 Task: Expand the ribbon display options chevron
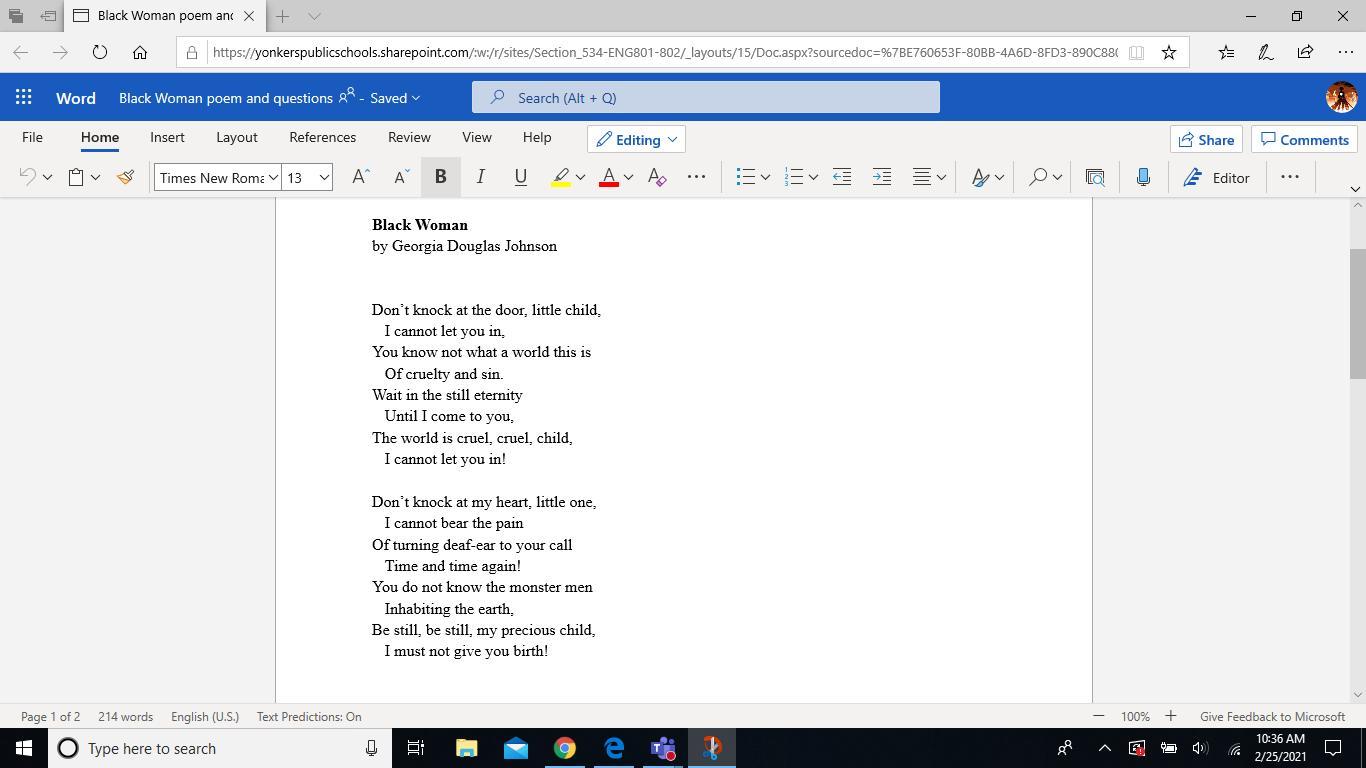pyautogui.click(x=1355, y=189)
